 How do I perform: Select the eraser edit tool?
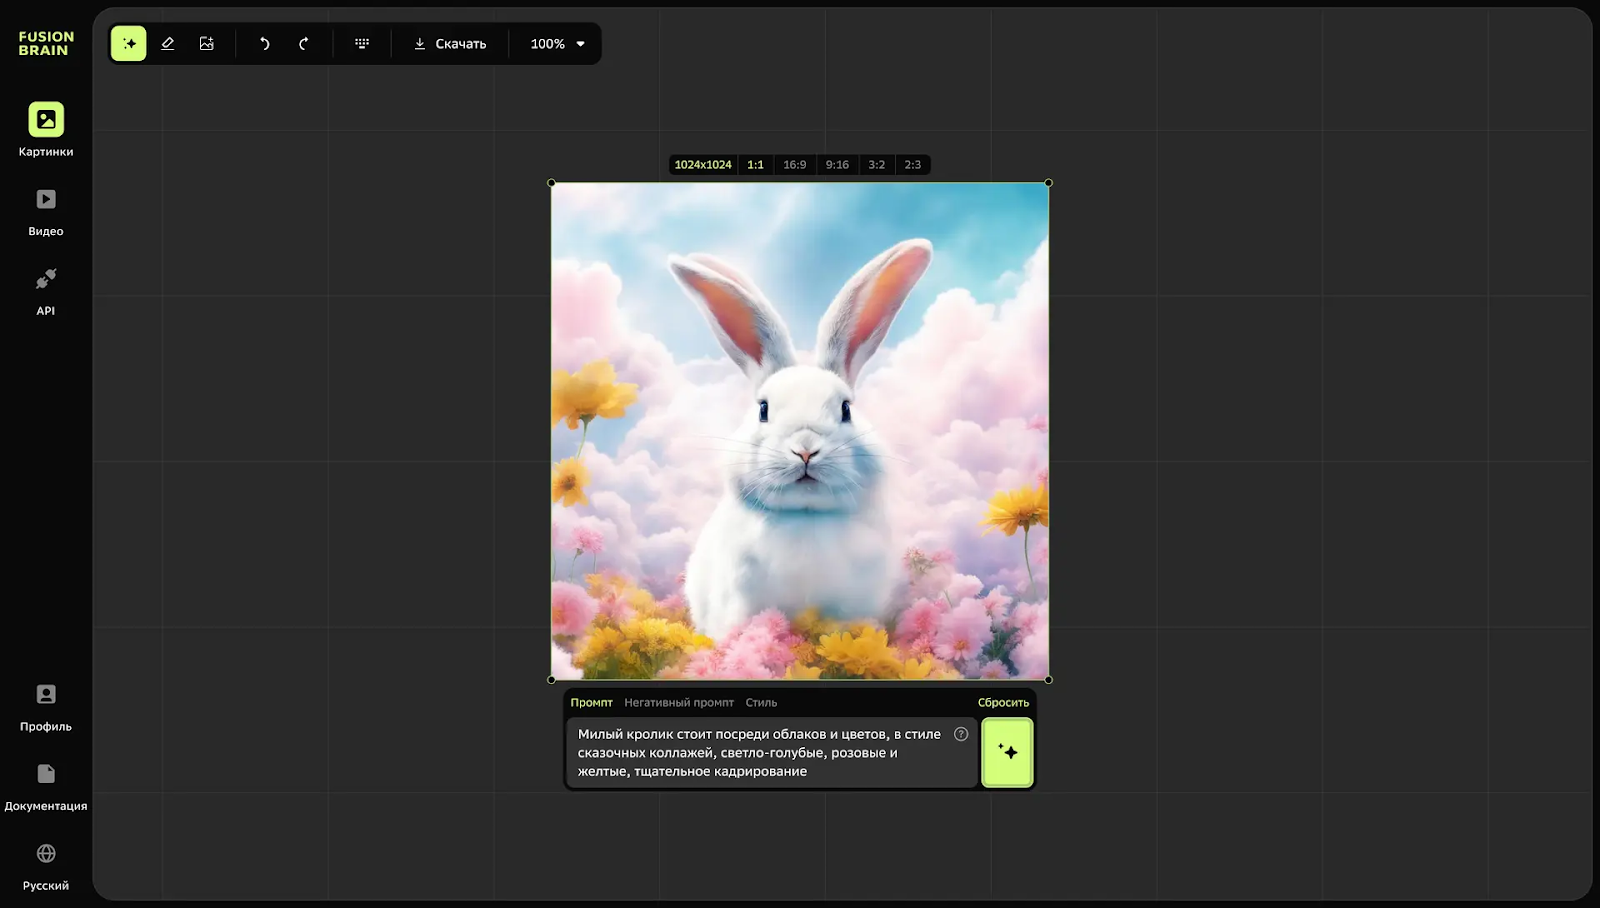pyautogui.click(x=168, y=44)
